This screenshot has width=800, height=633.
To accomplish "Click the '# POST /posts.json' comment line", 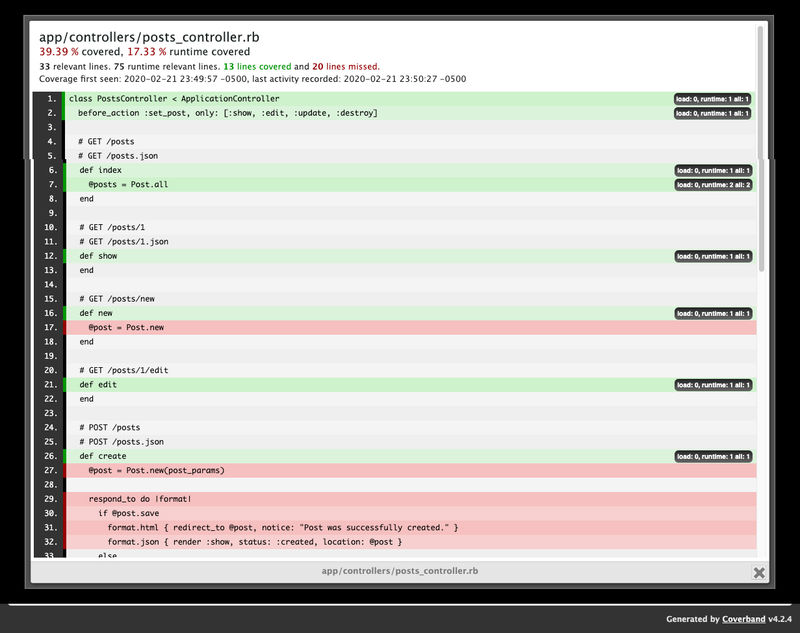I will point(410,441).
